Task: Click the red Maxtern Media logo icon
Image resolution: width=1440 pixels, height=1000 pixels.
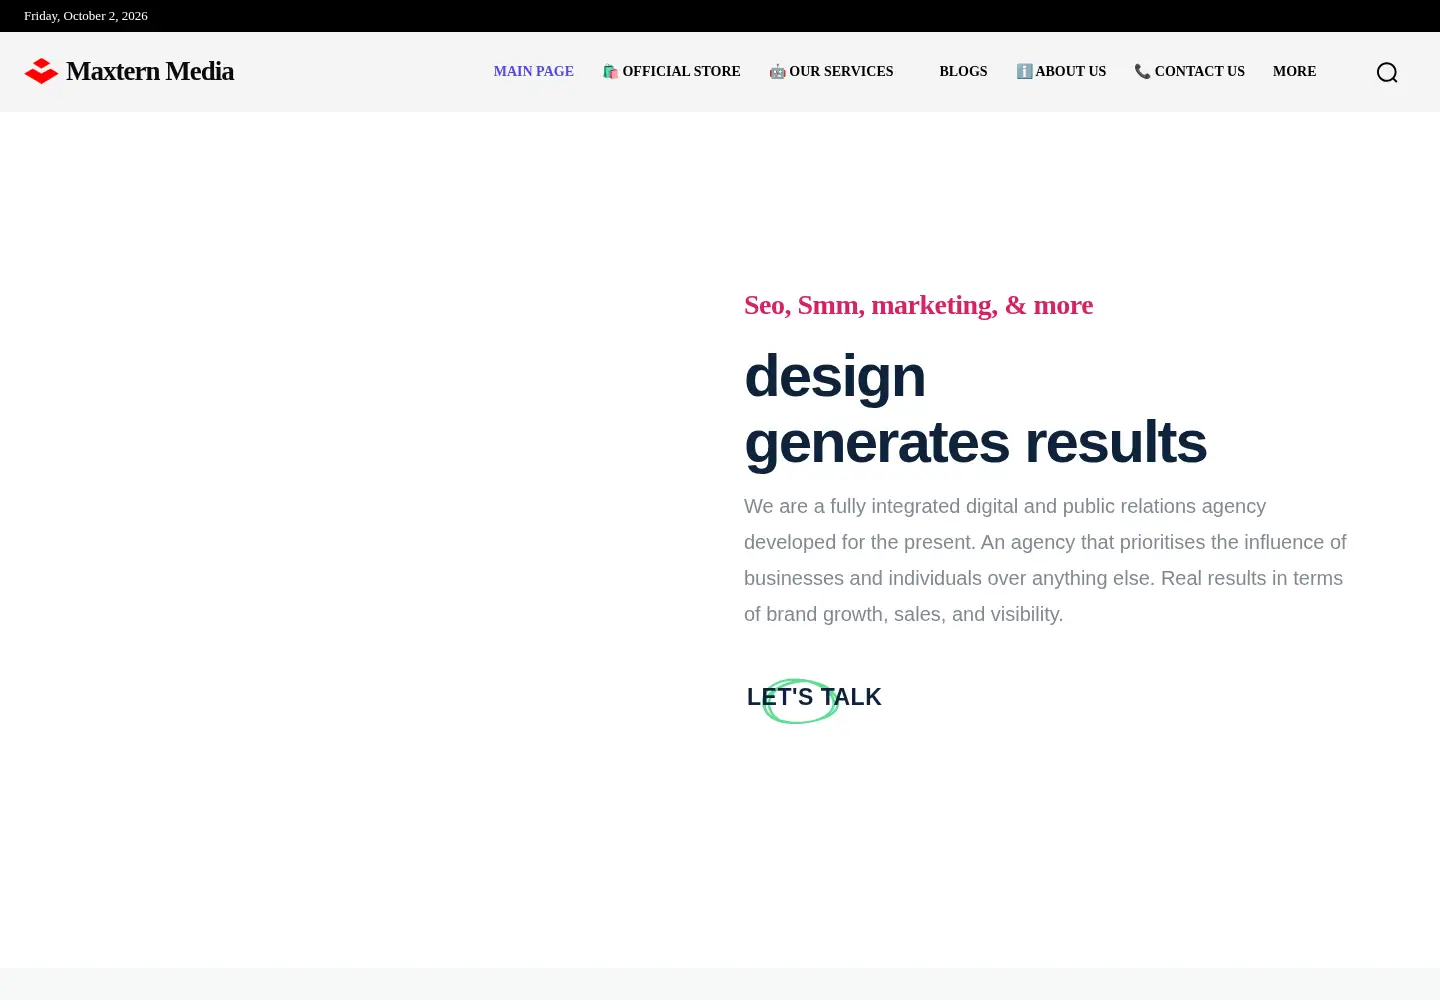Action: tap(41, 71)
